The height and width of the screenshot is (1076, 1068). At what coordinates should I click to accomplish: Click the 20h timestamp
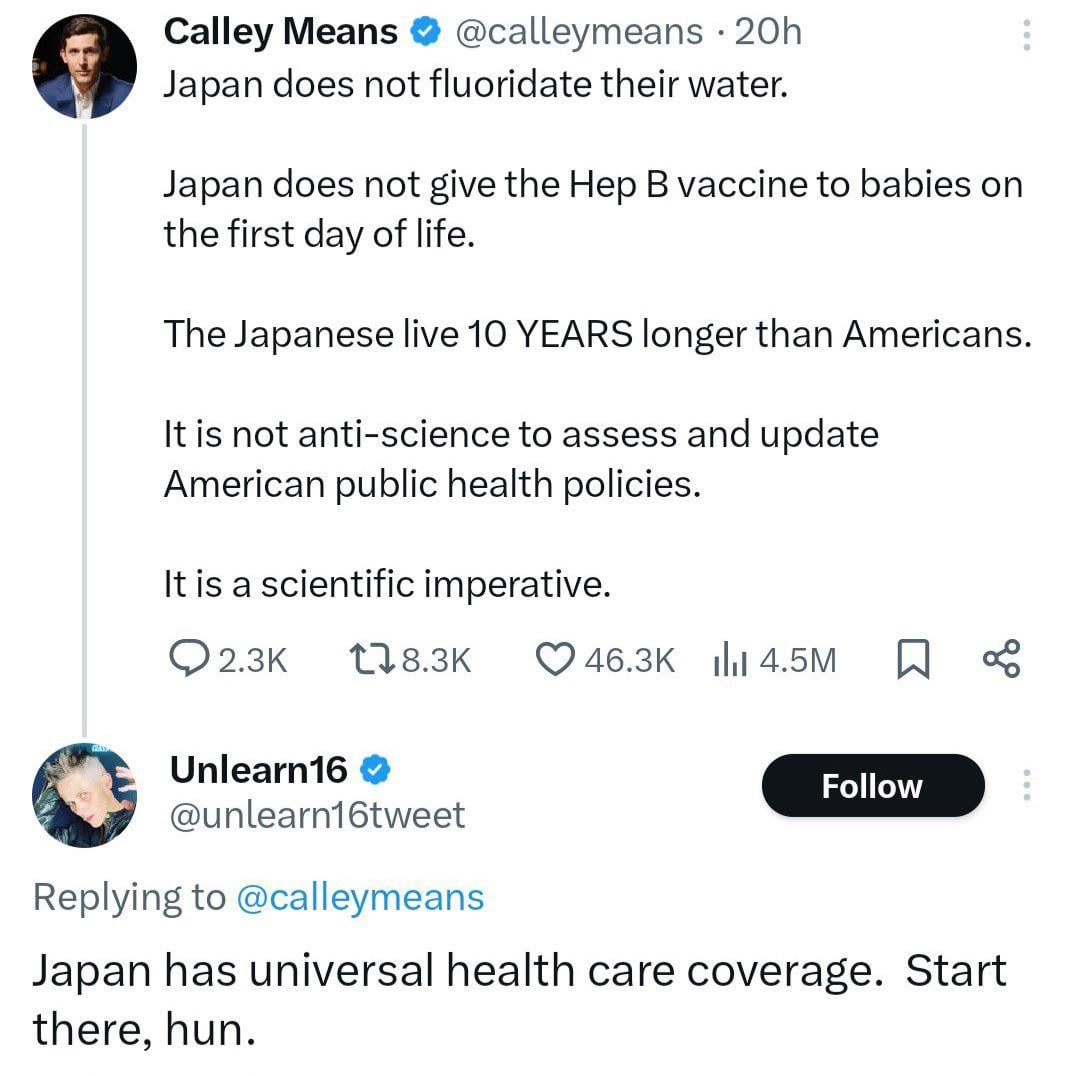[768, 32]
